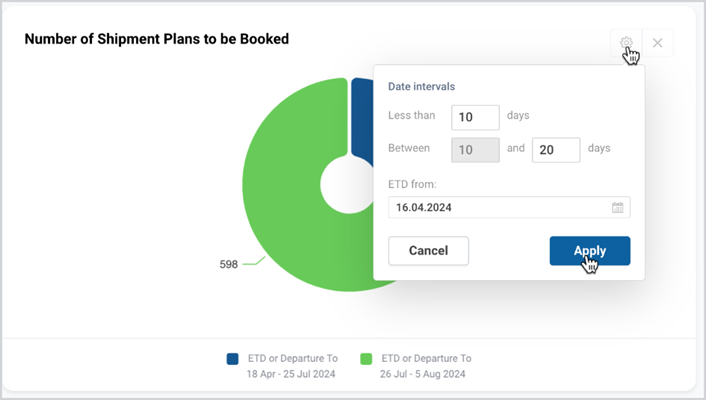Toggle the green legend swatch
Screen dimensions: 706x400
[366, 359]
